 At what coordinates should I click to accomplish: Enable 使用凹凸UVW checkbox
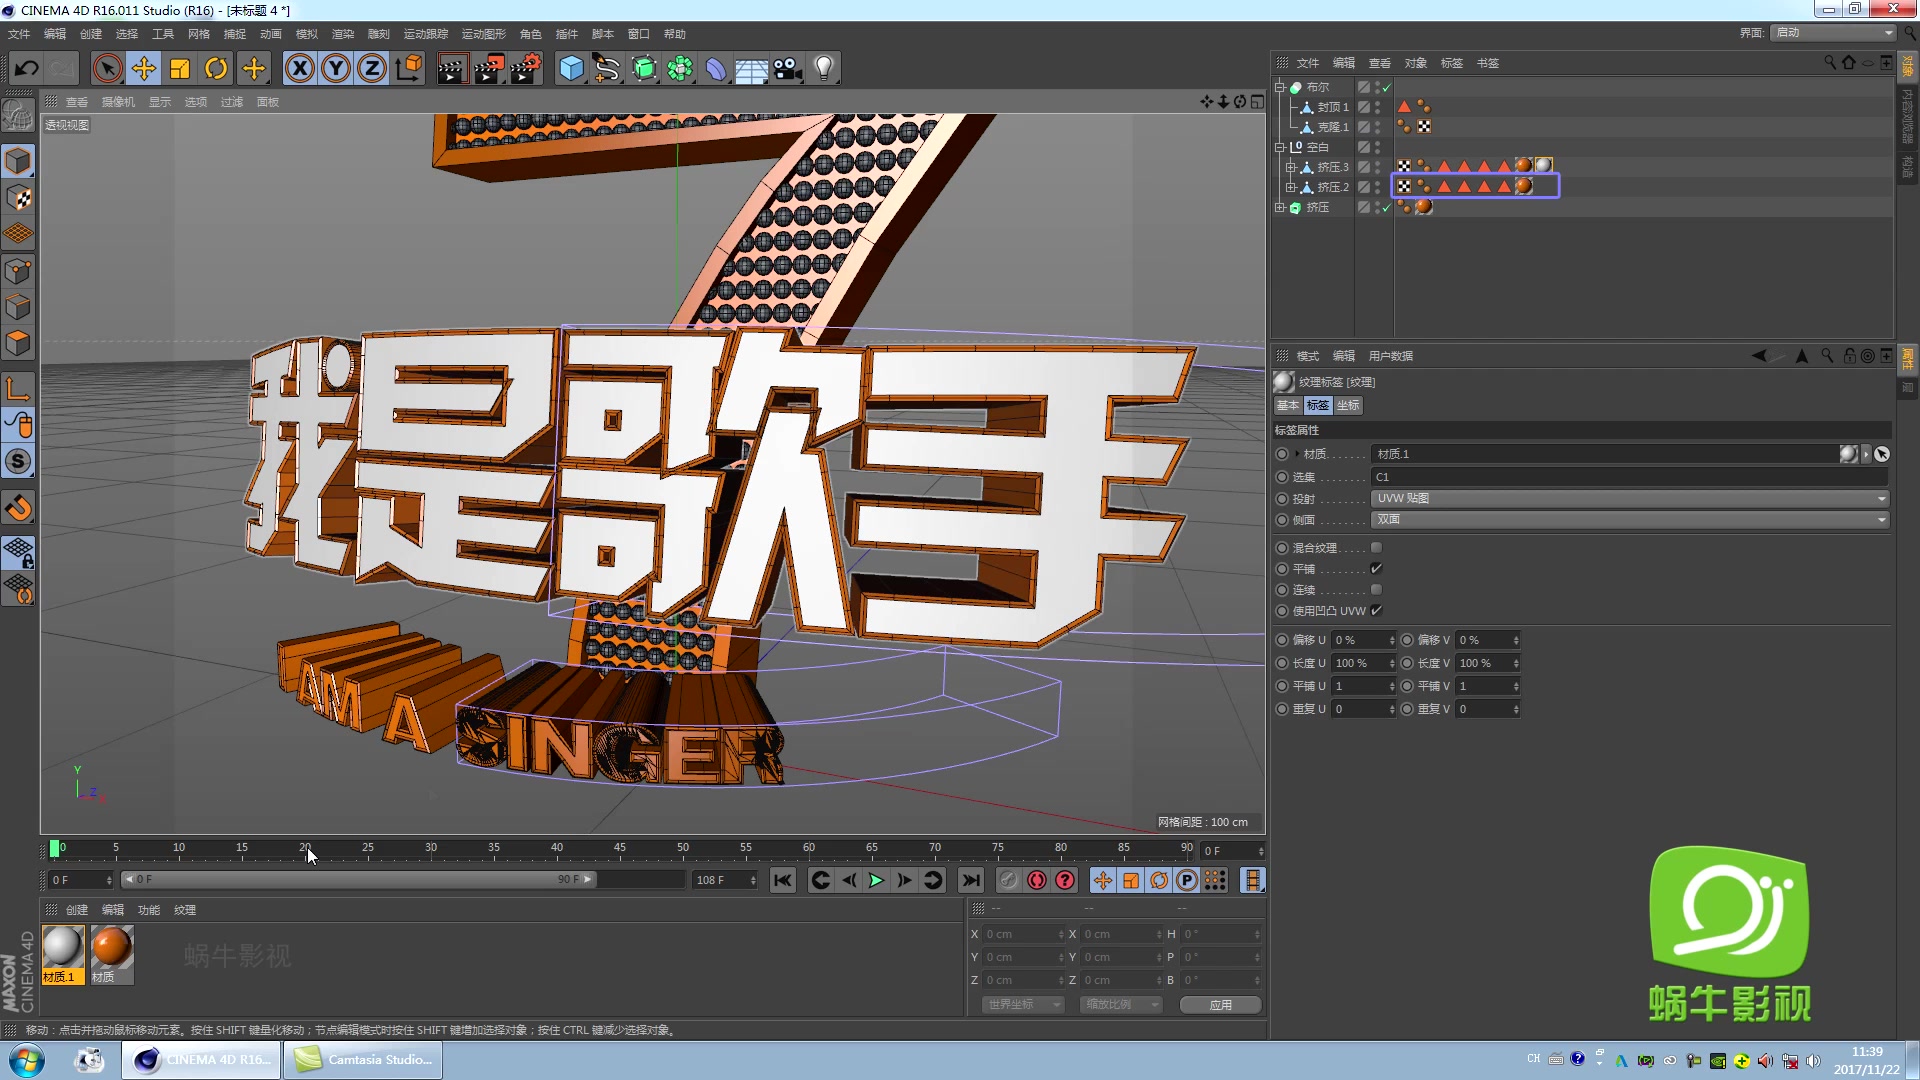(x=1377, y=611)
